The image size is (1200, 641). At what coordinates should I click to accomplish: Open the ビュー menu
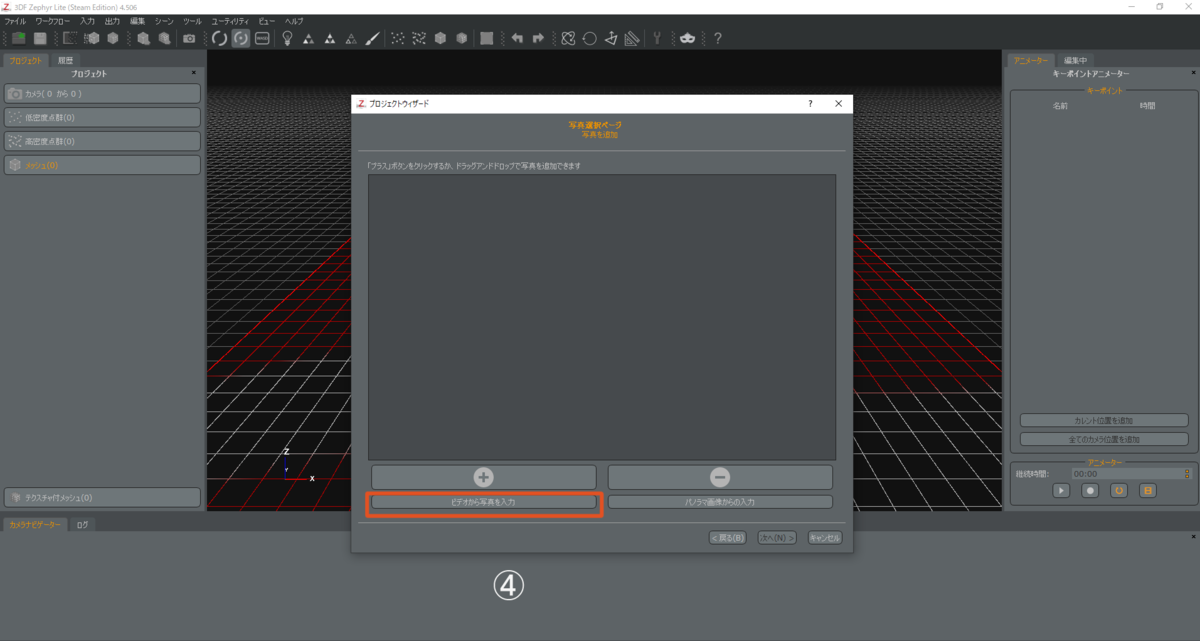click(x=267, y=21)
